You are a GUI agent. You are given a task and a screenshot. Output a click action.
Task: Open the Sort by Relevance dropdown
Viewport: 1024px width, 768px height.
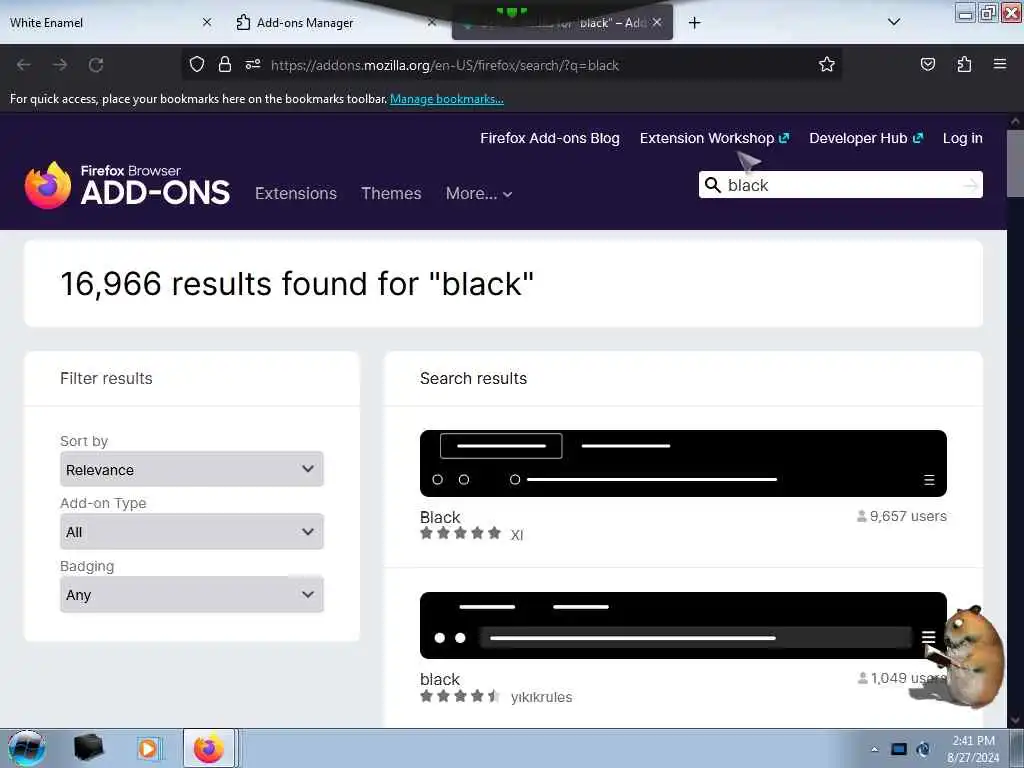(191, 469)
